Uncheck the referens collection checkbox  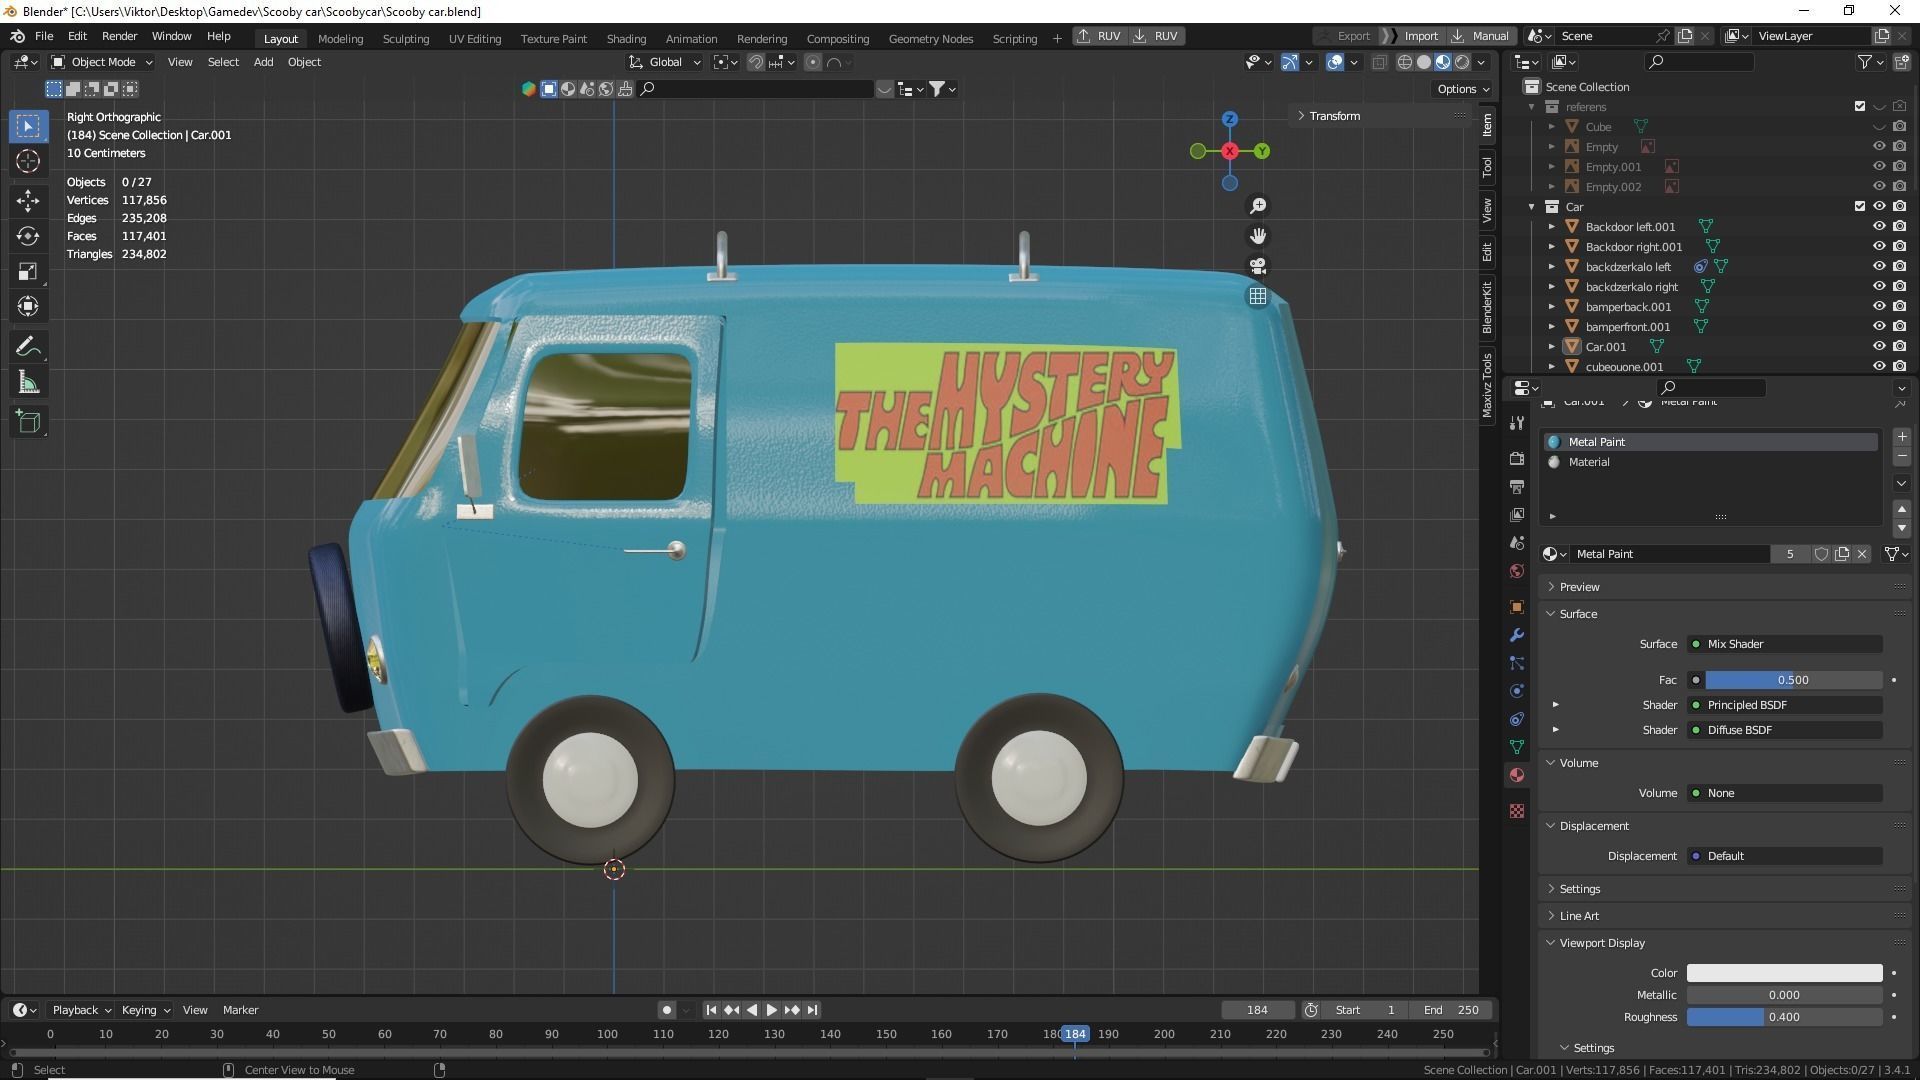click(1860, 107)
